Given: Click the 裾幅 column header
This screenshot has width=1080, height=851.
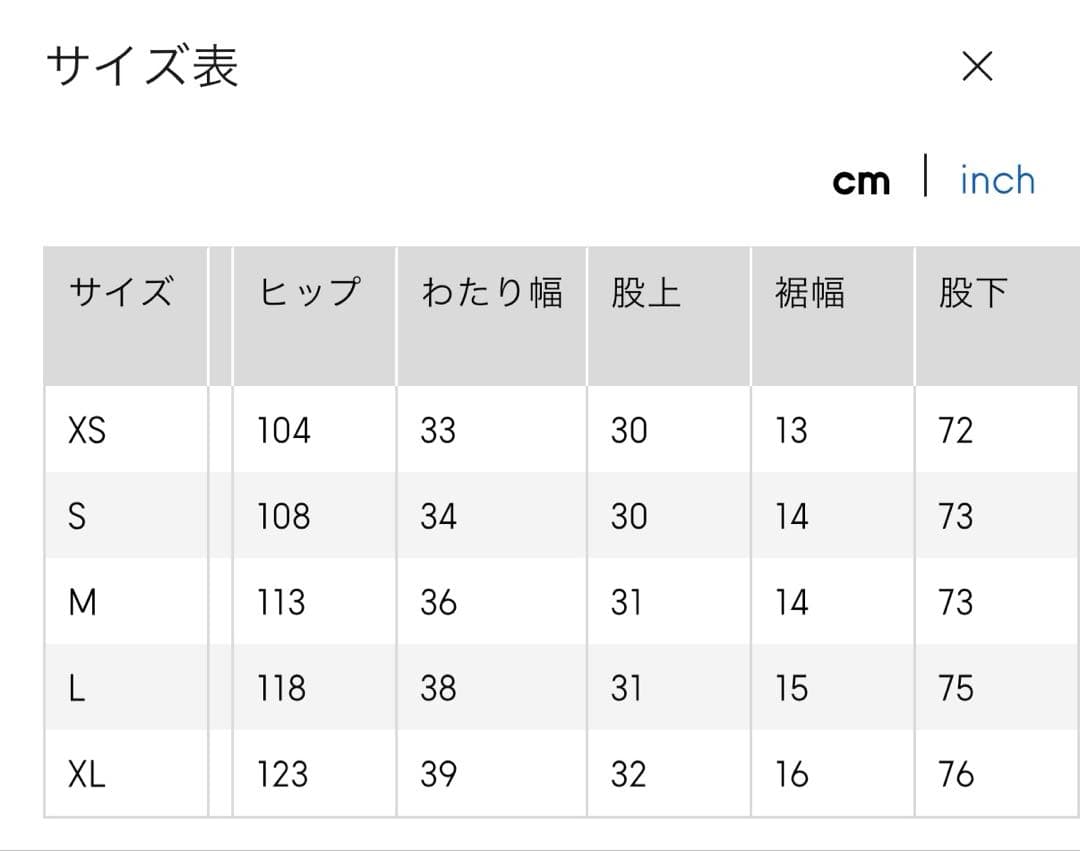Looking at the screenshot, I should point(810,293).
